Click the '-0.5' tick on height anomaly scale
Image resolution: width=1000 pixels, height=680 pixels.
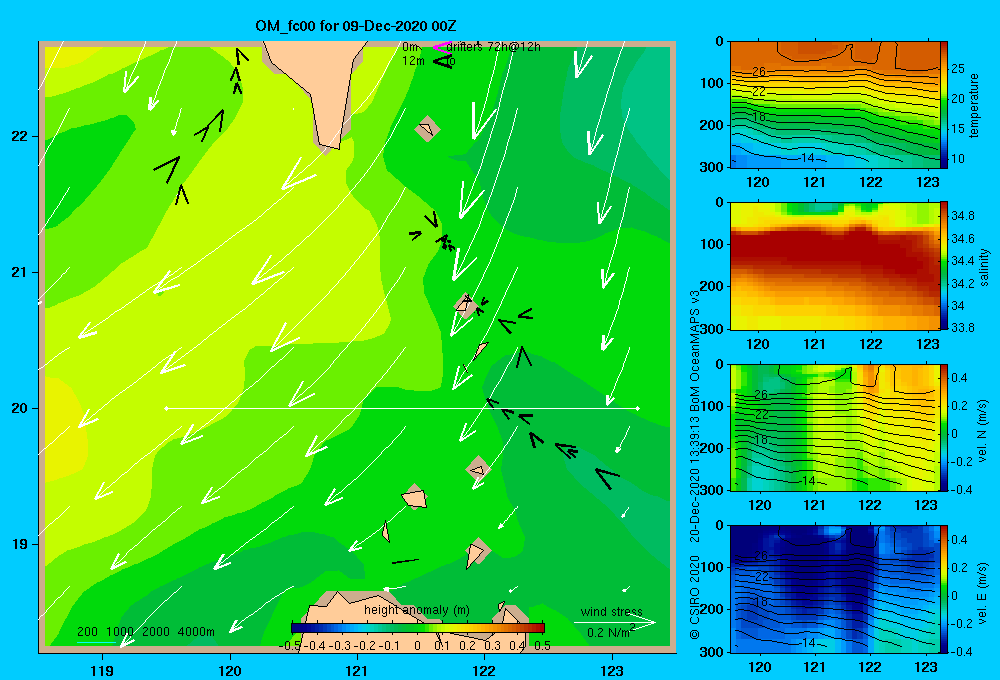289,646
